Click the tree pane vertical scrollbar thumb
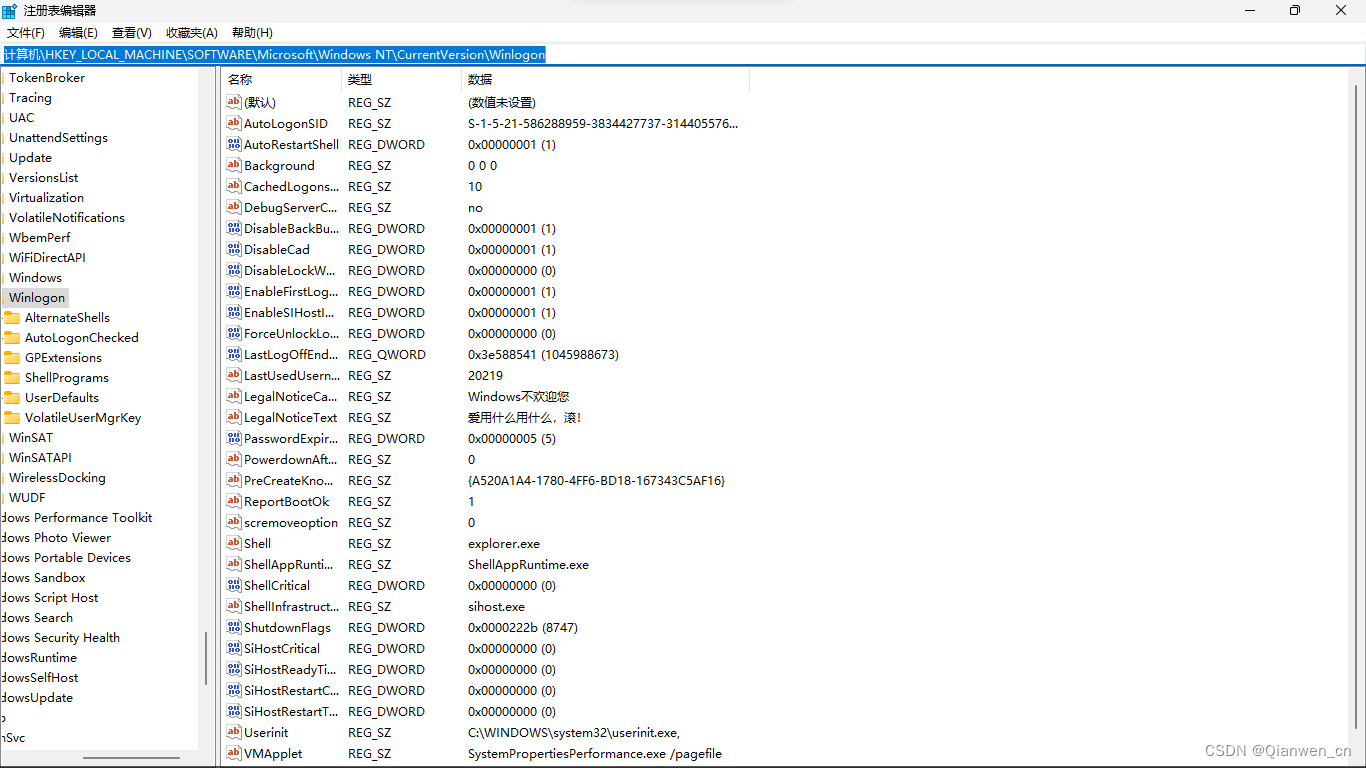The height and width of the screenshot is (768, 1366). pyautogui.click(x=207, y=658)
